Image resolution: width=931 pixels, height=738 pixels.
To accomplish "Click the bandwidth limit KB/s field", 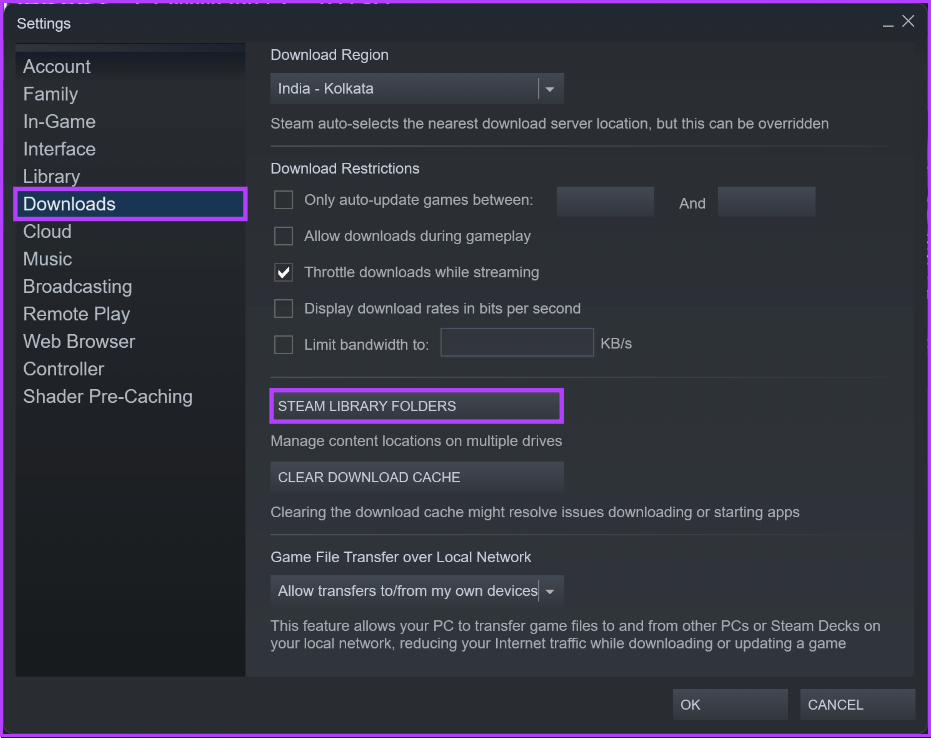I will [x=517, y=343].
